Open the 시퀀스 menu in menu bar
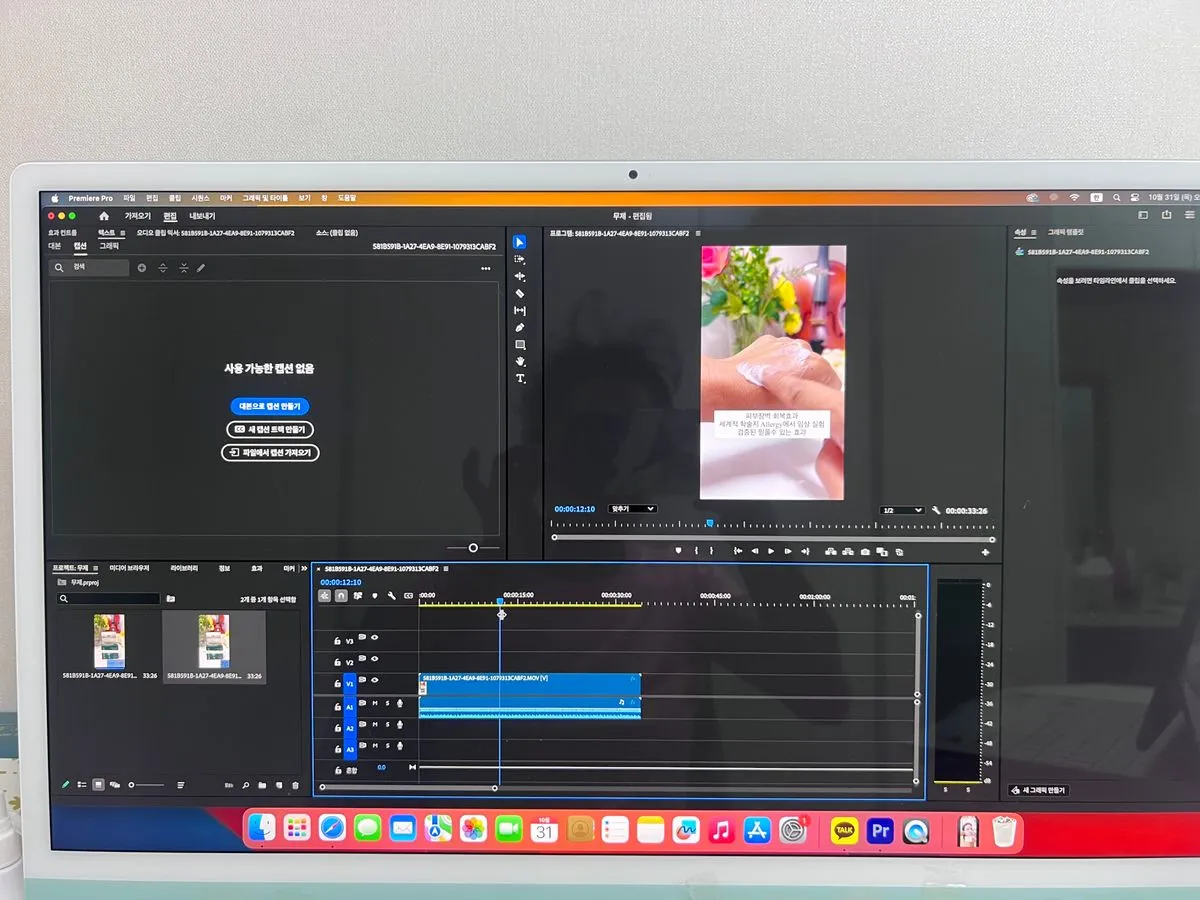1200x900 pixels. (200, 198)
